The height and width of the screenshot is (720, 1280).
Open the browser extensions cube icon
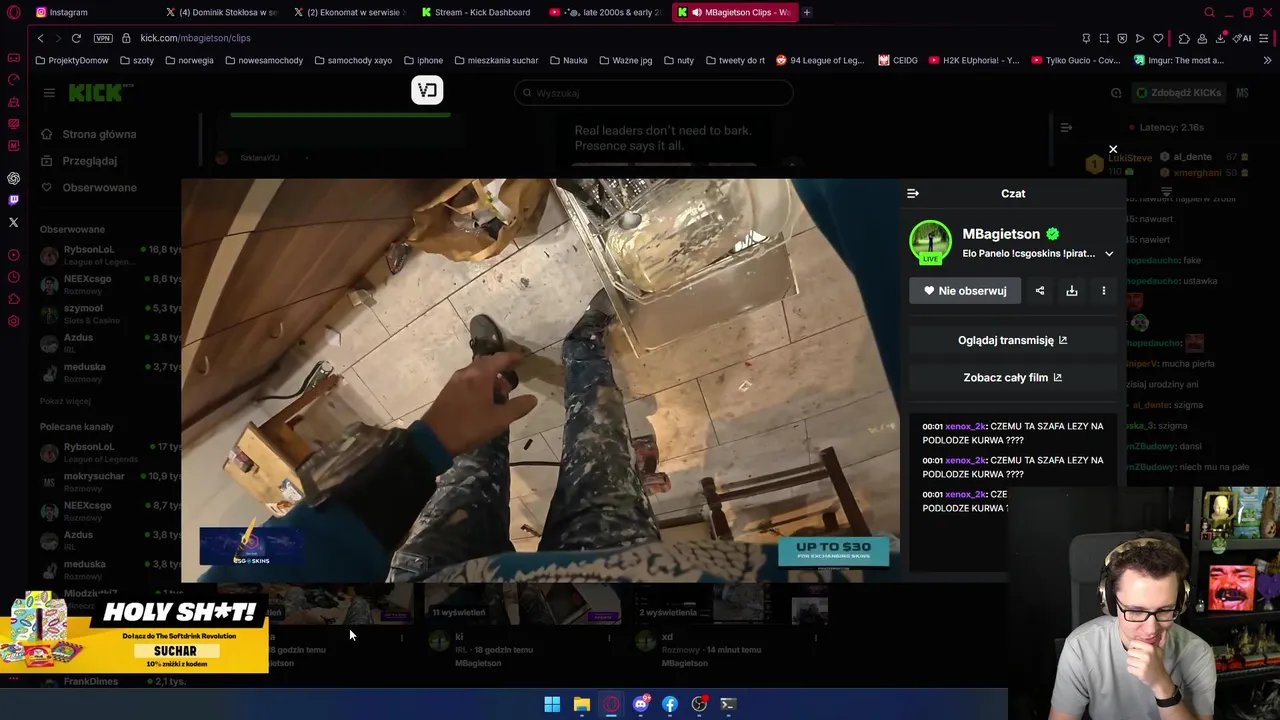pyautogui.click(x=1184, y=38)
